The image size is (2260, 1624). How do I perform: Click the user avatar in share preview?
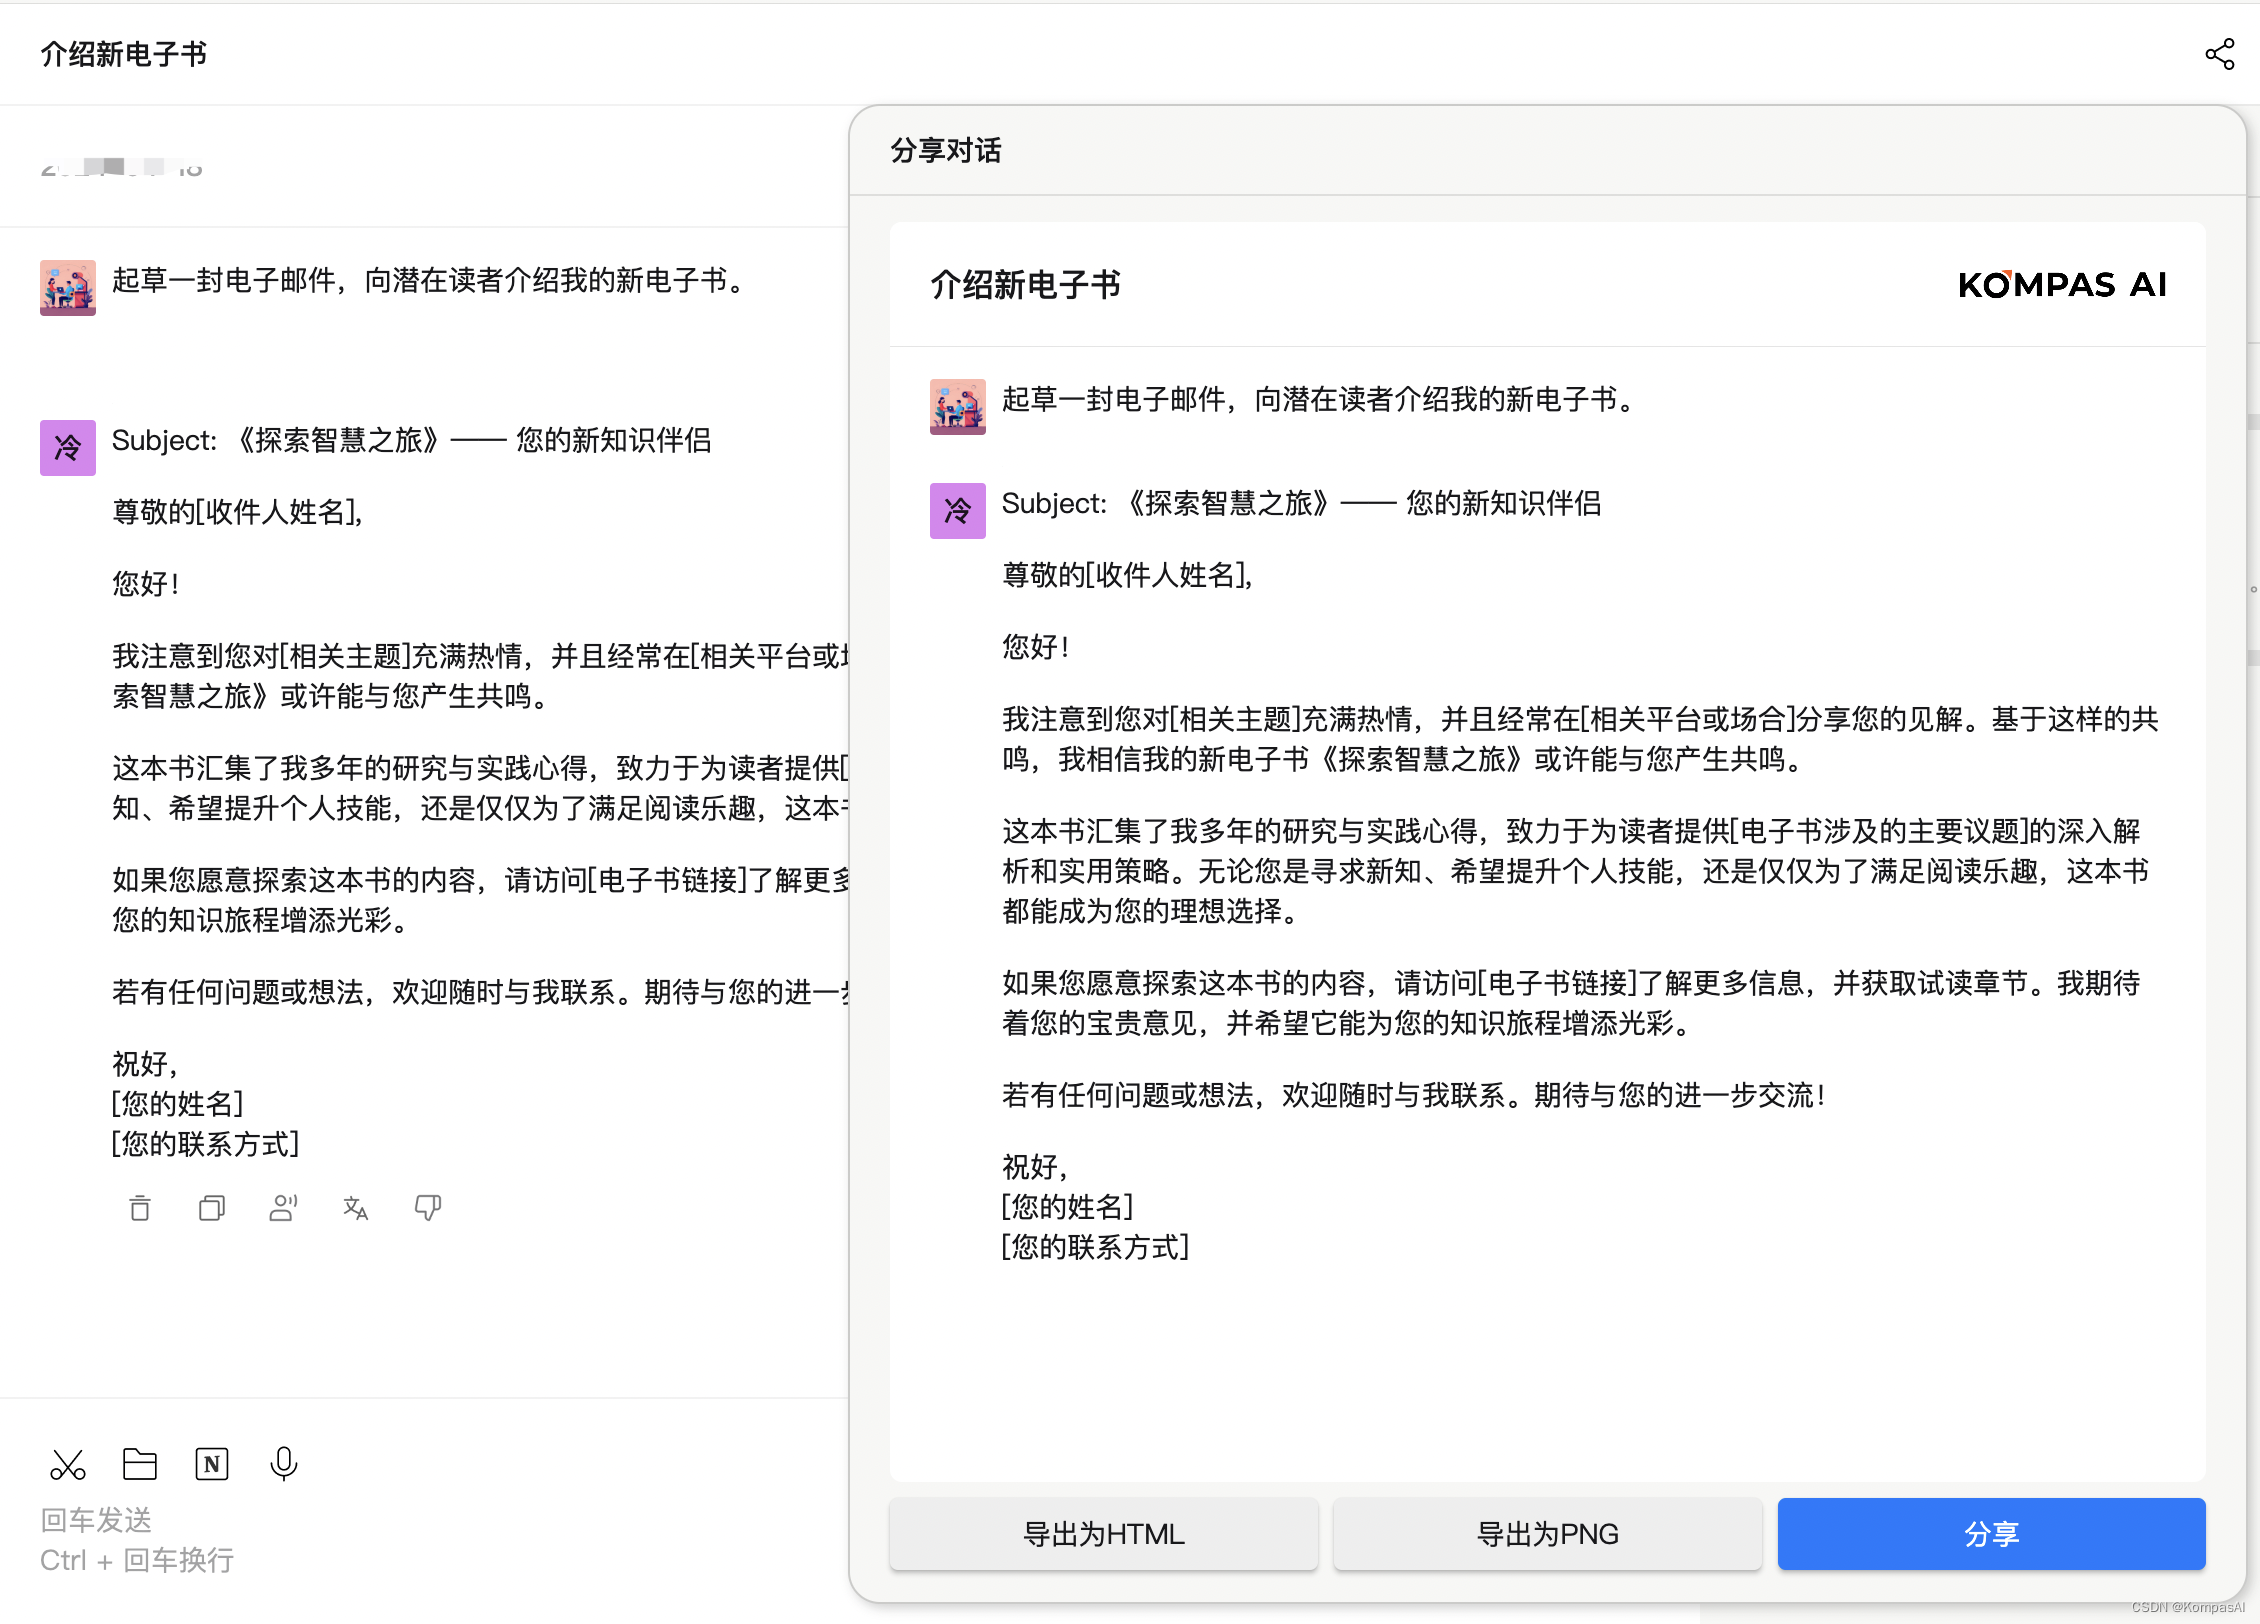957,407
